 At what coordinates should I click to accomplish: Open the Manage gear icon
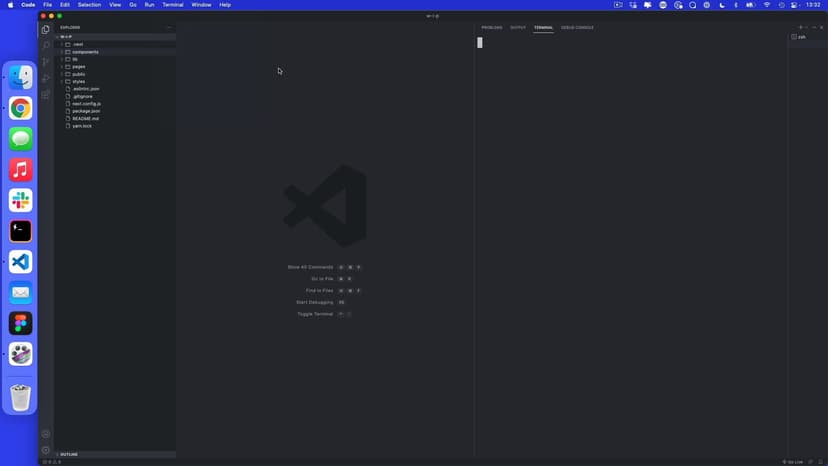coord(46,450)
